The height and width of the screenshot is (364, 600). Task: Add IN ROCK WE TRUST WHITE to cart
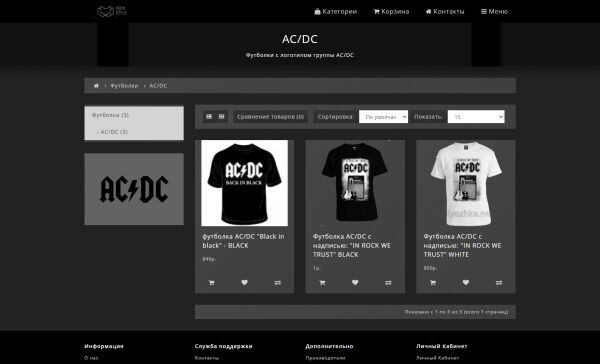pyautogui.click(x=433, y=282)
